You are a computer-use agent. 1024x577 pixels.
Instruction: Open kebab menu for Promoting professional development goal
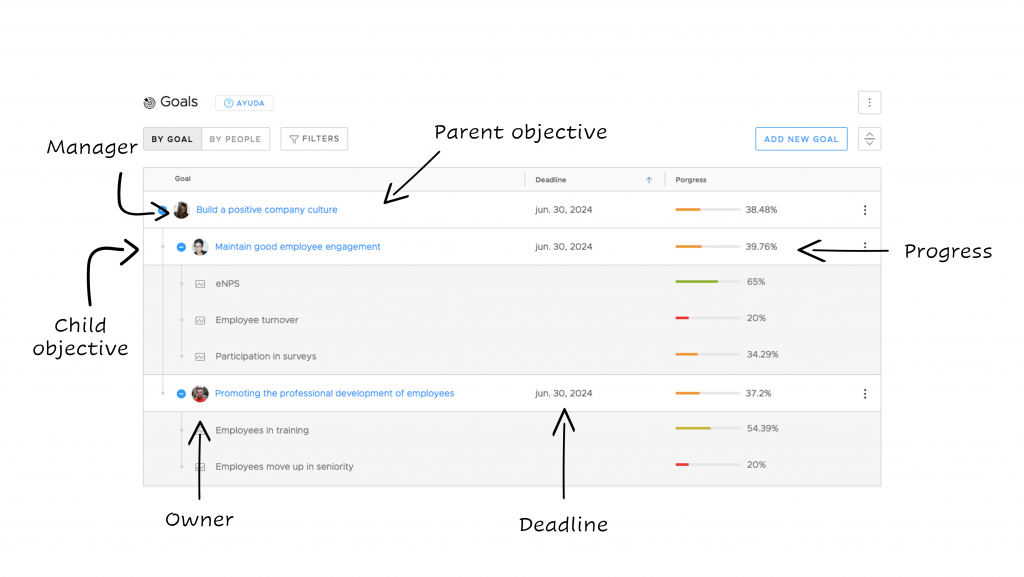(x=865, y=394)
